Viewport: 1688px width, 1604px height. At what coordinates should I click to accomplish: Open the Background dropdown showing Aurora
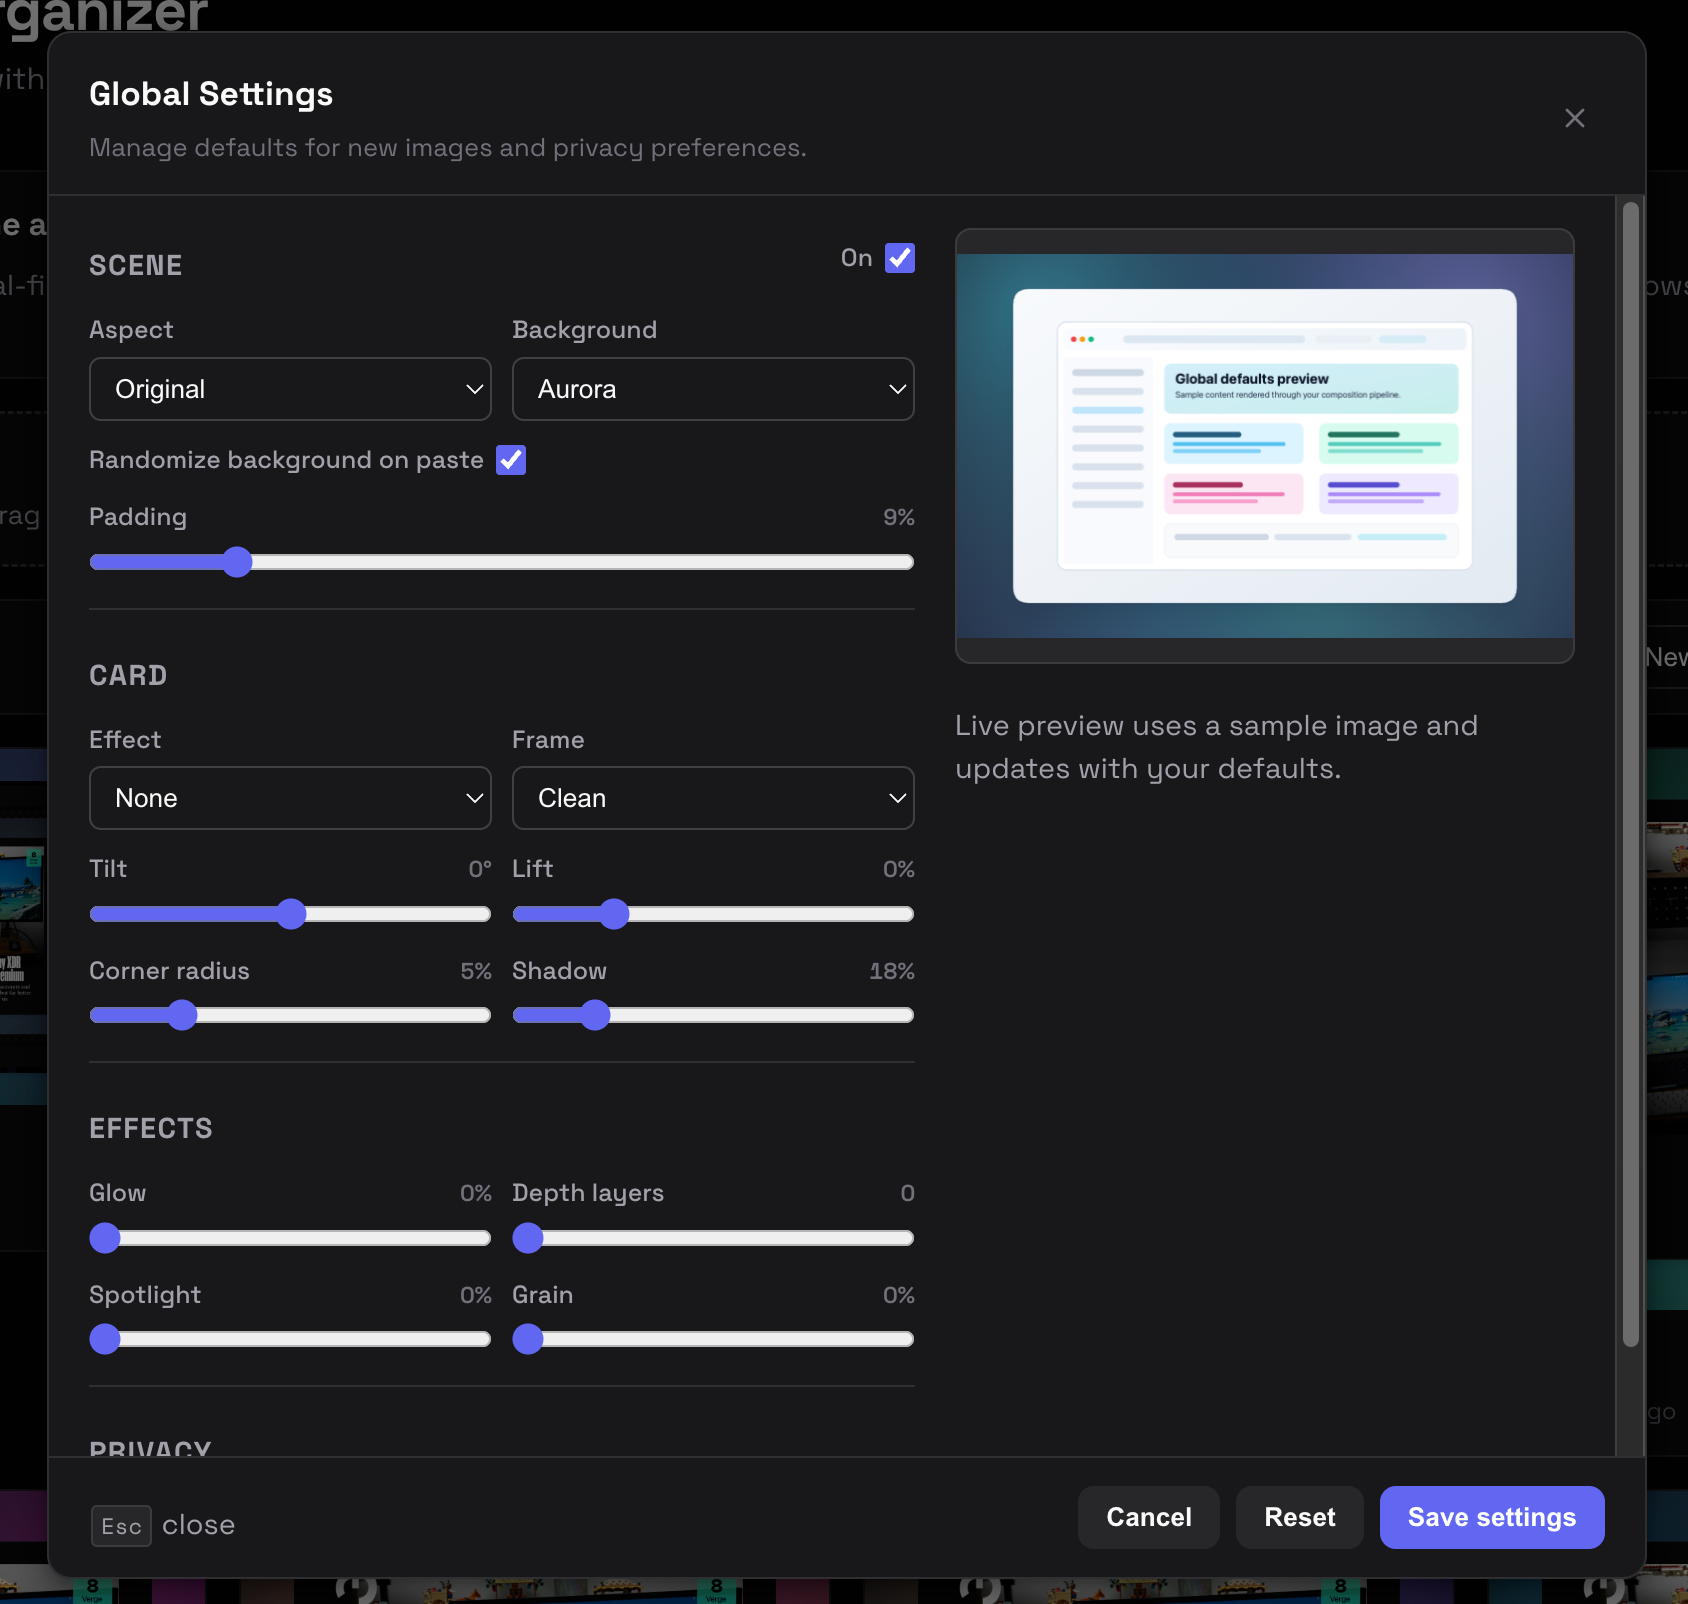(712, 389)
